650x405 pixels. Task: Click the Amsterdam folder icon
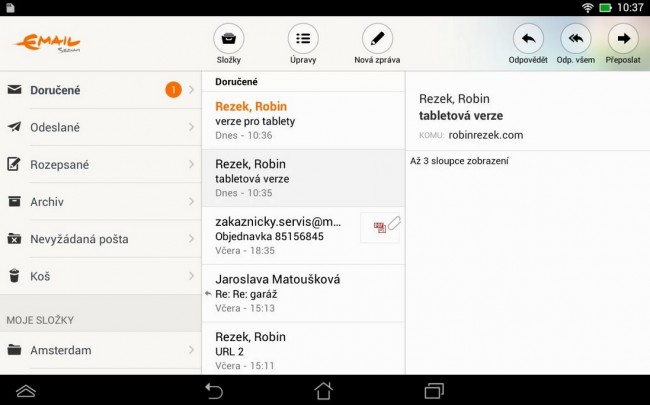(15, 350)
